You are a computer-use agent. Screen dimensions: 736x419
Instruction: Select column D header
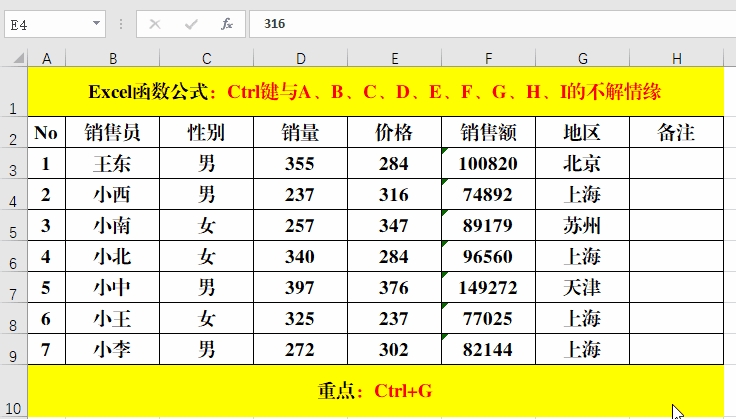[x=300, y=58]
